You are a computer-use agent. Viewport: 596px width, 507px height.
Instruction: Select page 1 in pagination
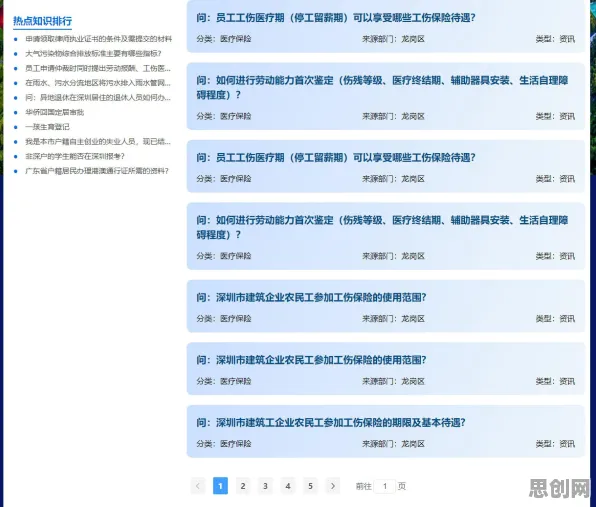220,486
